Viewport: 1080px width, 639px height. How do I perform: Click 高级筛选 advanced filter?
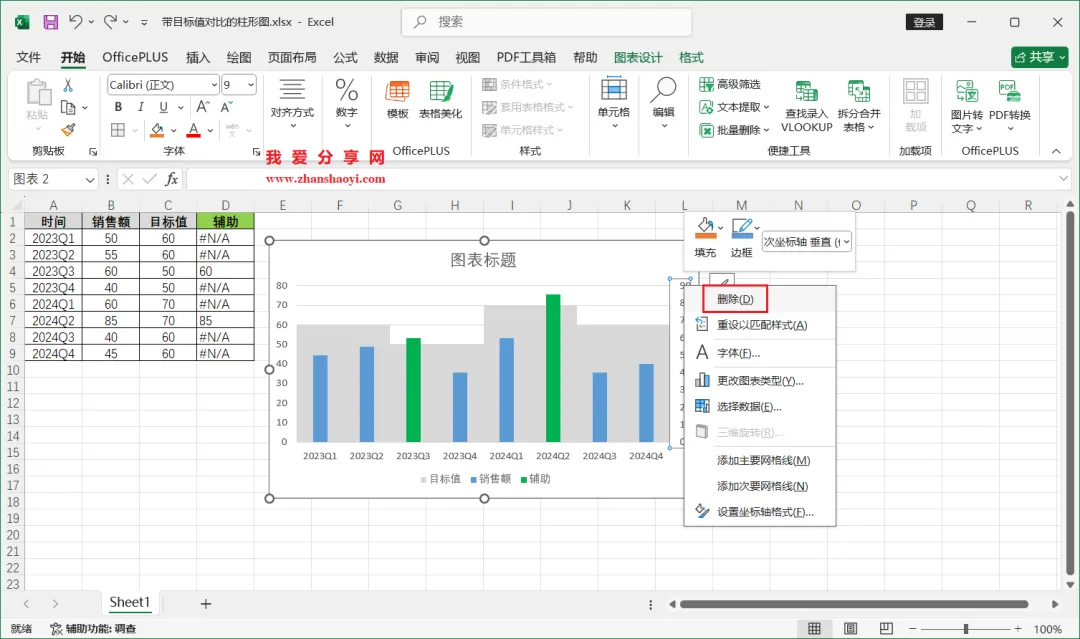(730, 84)
